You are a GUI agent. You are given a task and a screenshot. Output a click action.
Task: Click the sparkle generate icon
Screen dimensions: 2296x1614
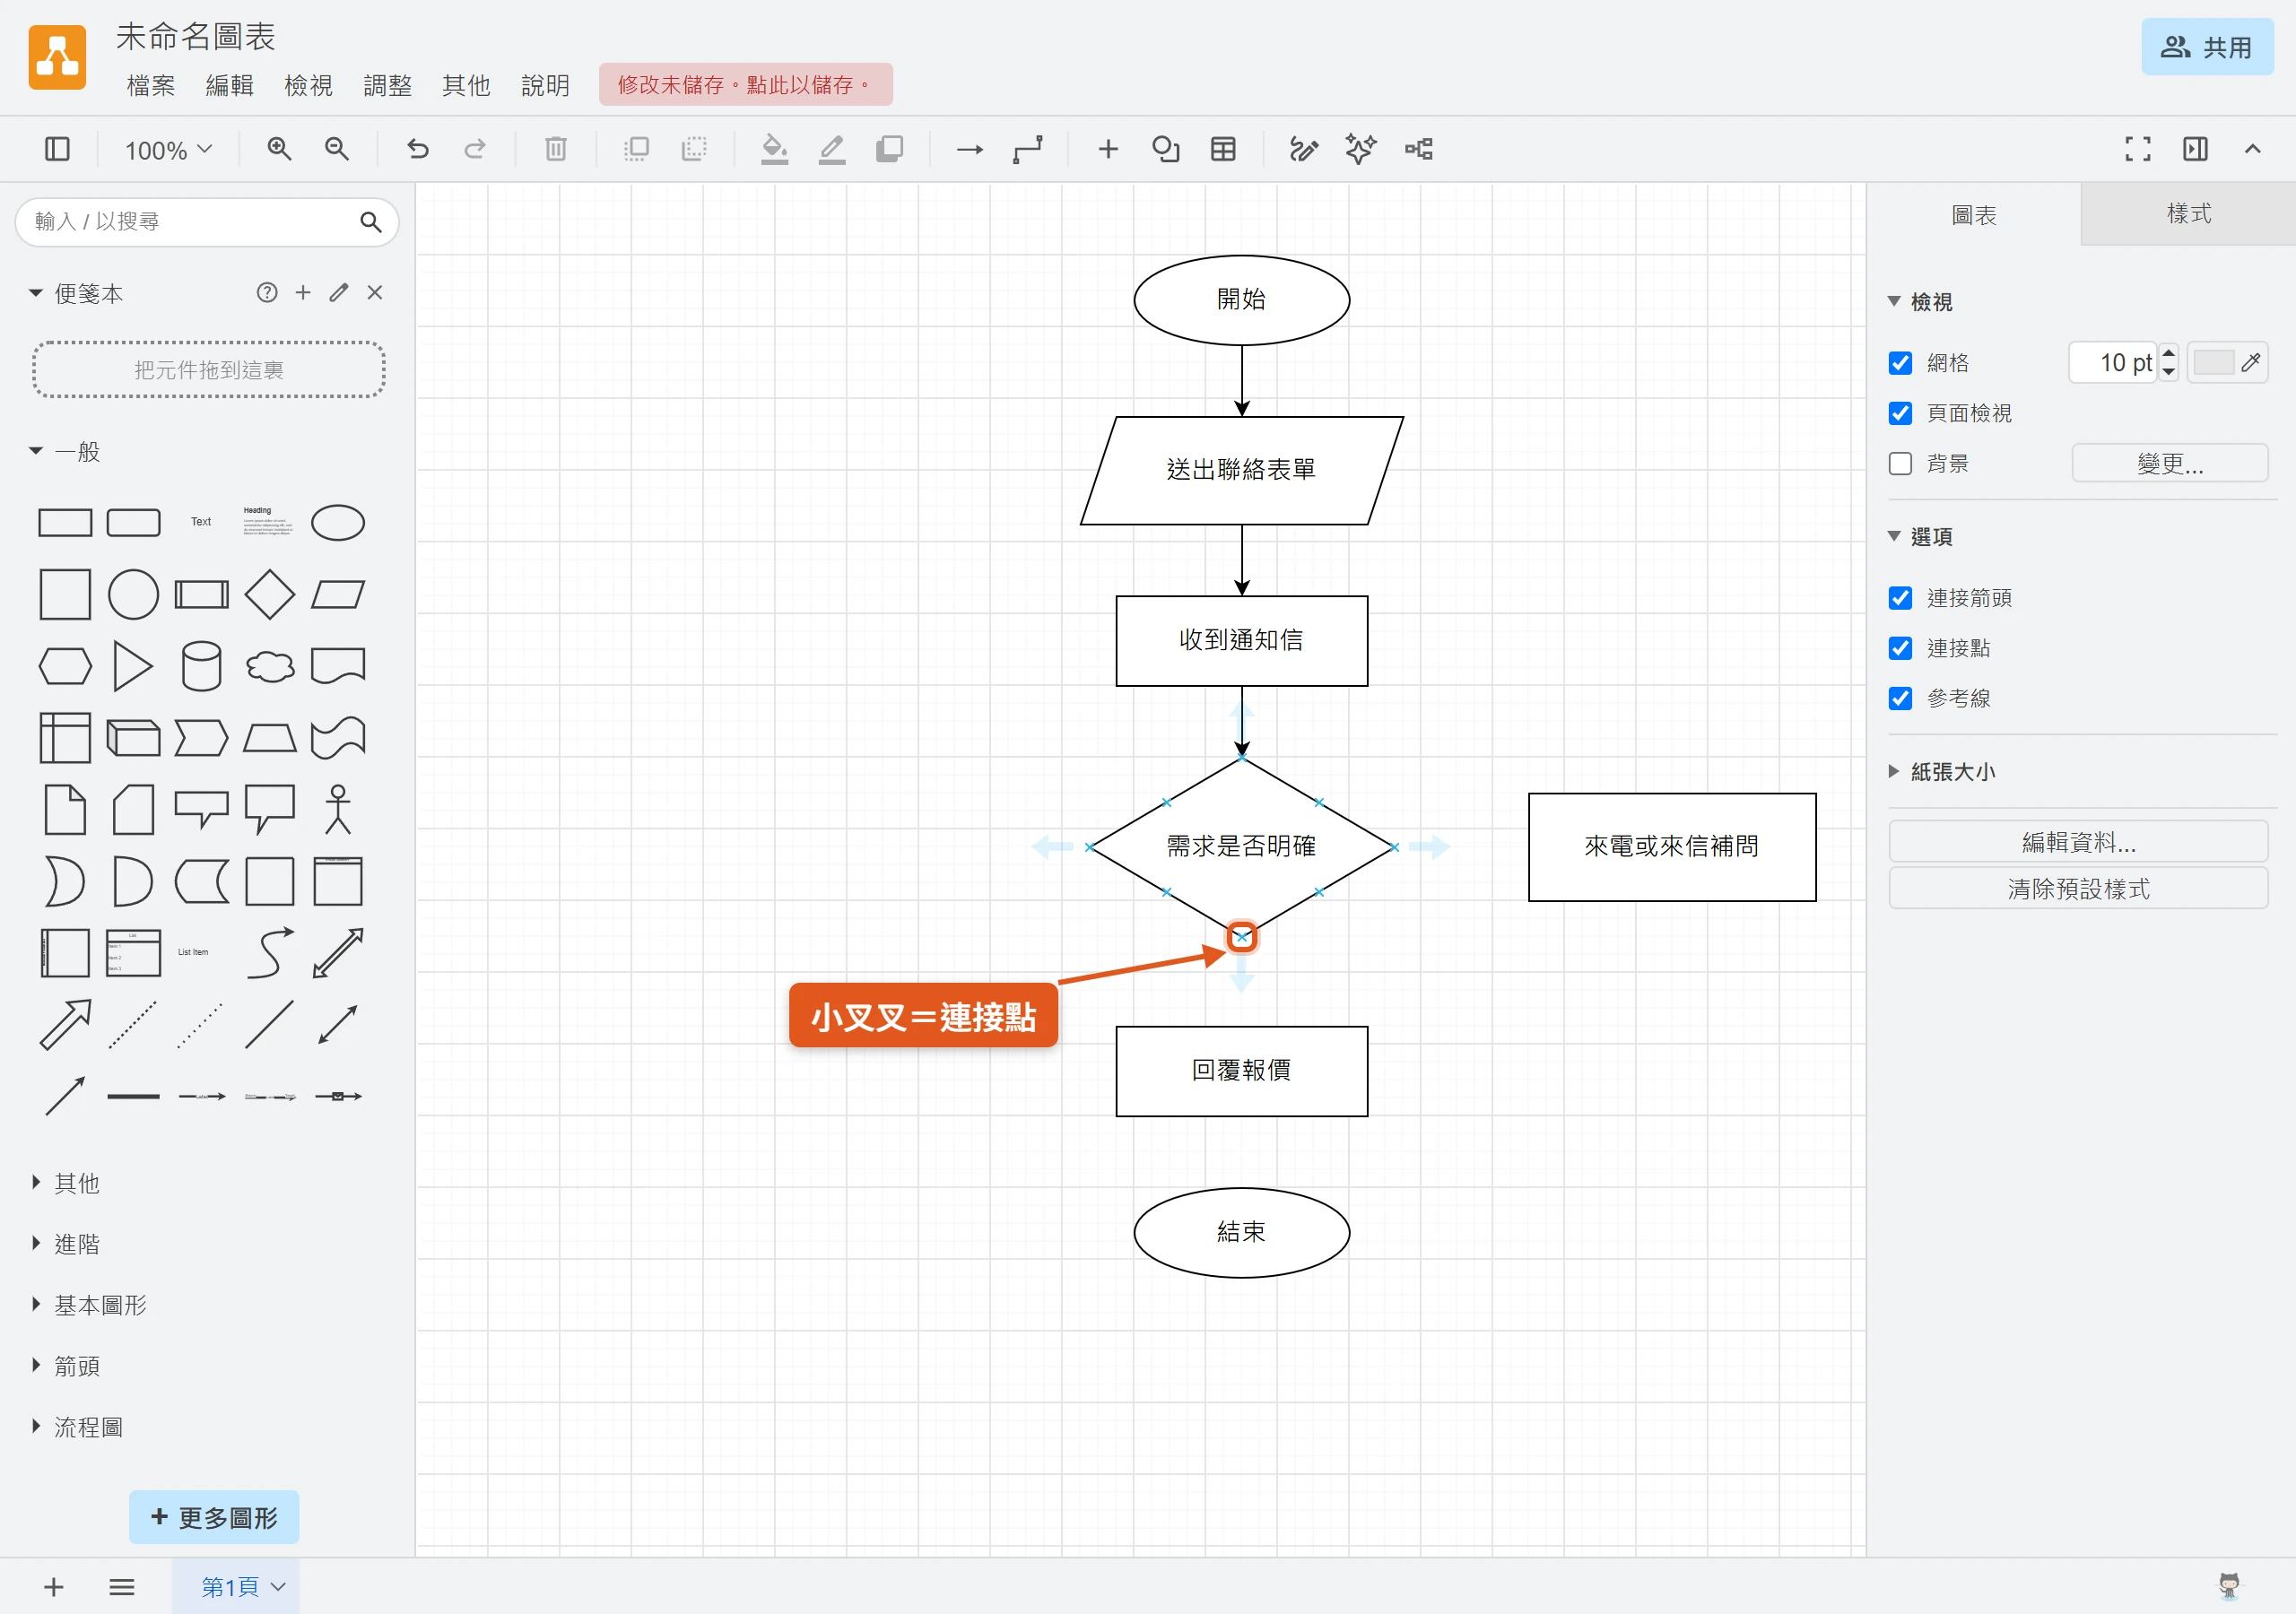1360,149
